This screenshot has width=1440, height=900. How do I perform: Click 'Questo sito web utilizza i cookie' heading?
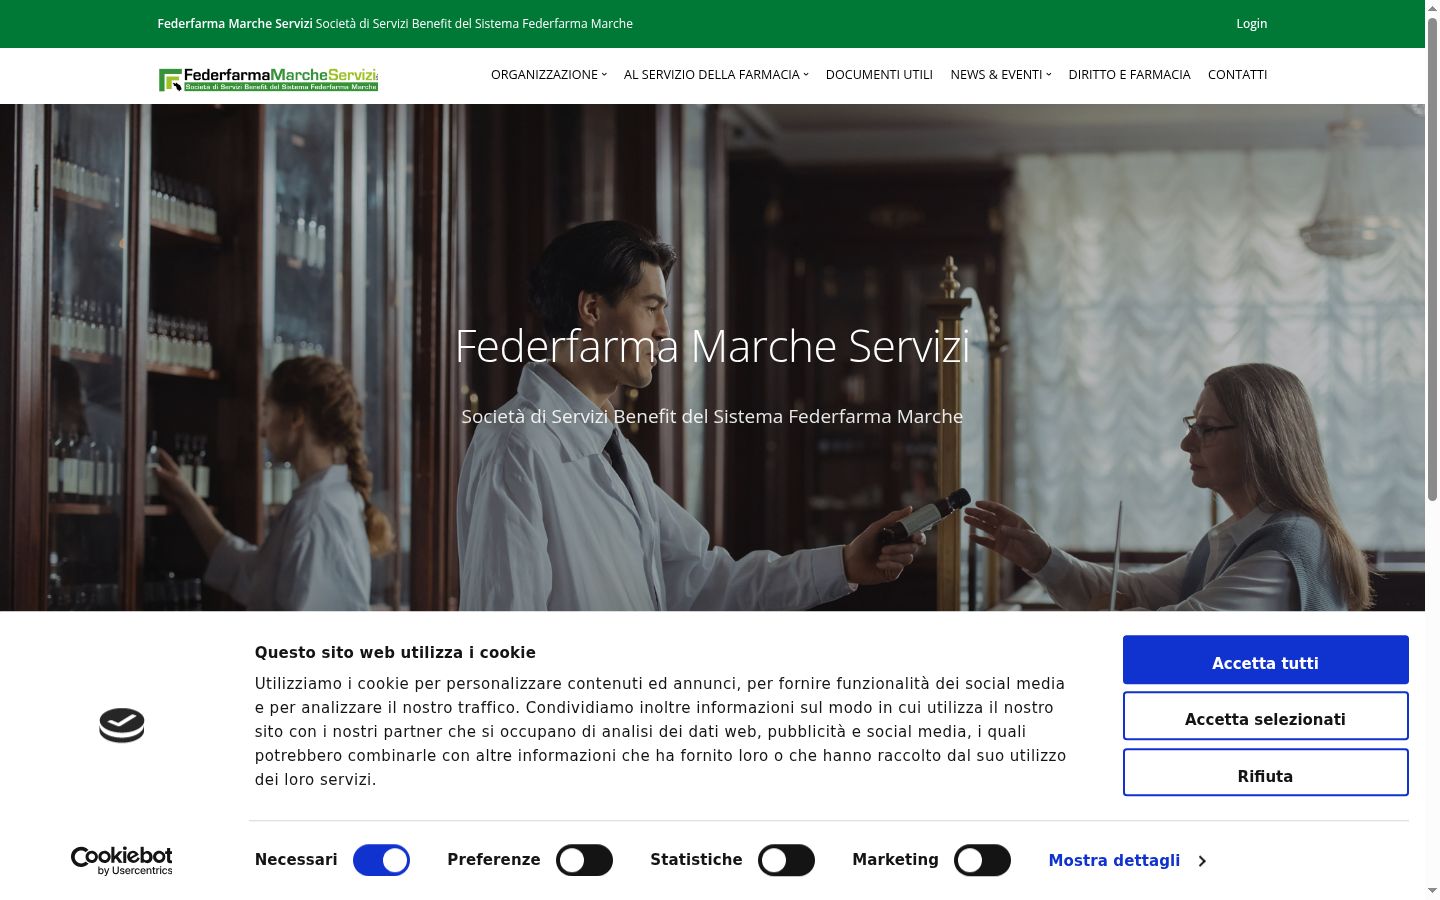click(395, 652)
